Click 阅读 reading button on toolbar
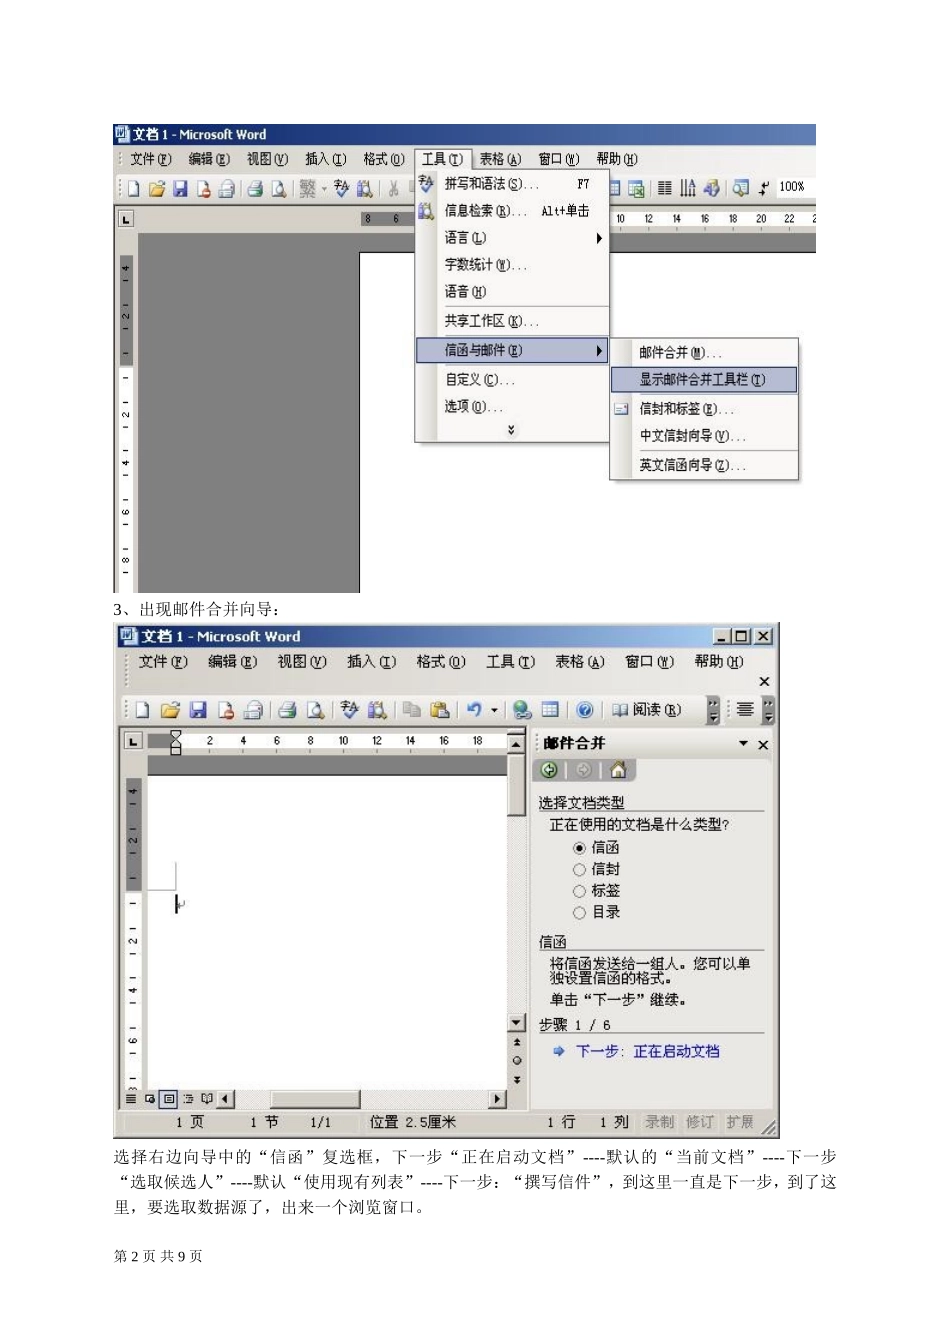Screen dimensions: 950x1344 coord(647,710)
